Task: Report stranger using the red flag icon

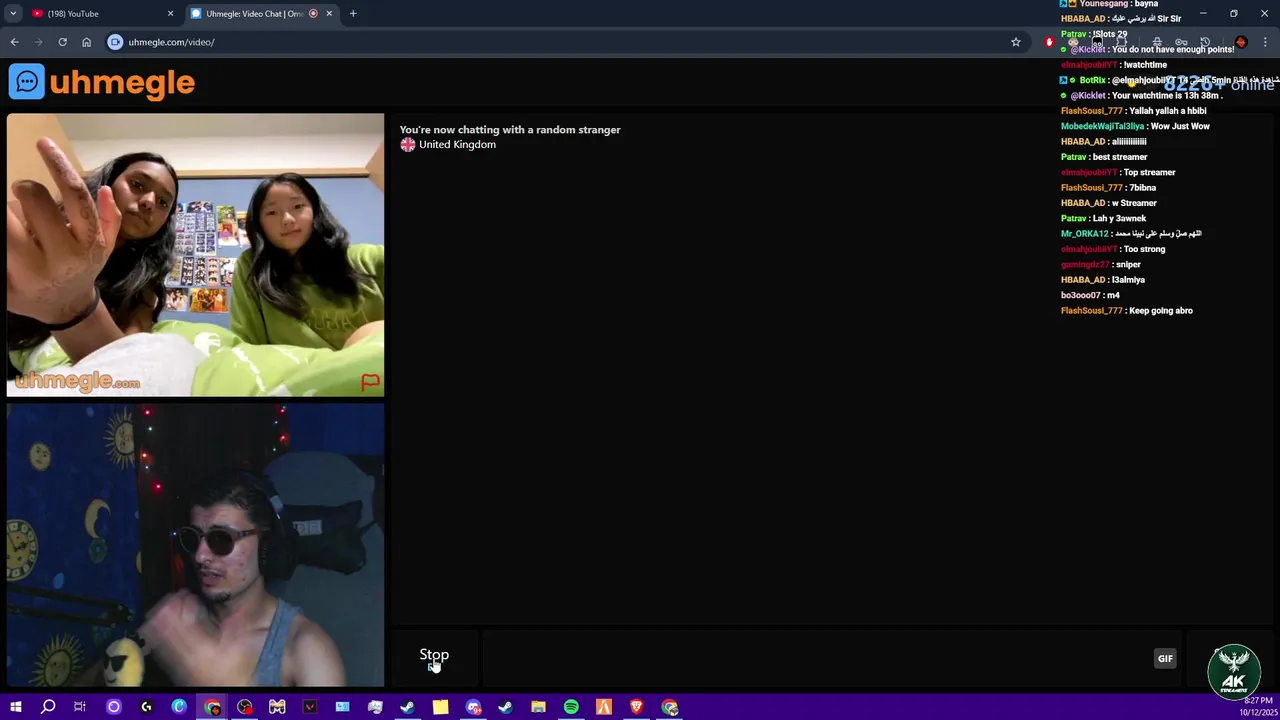Action: click(x=370, y=382)
